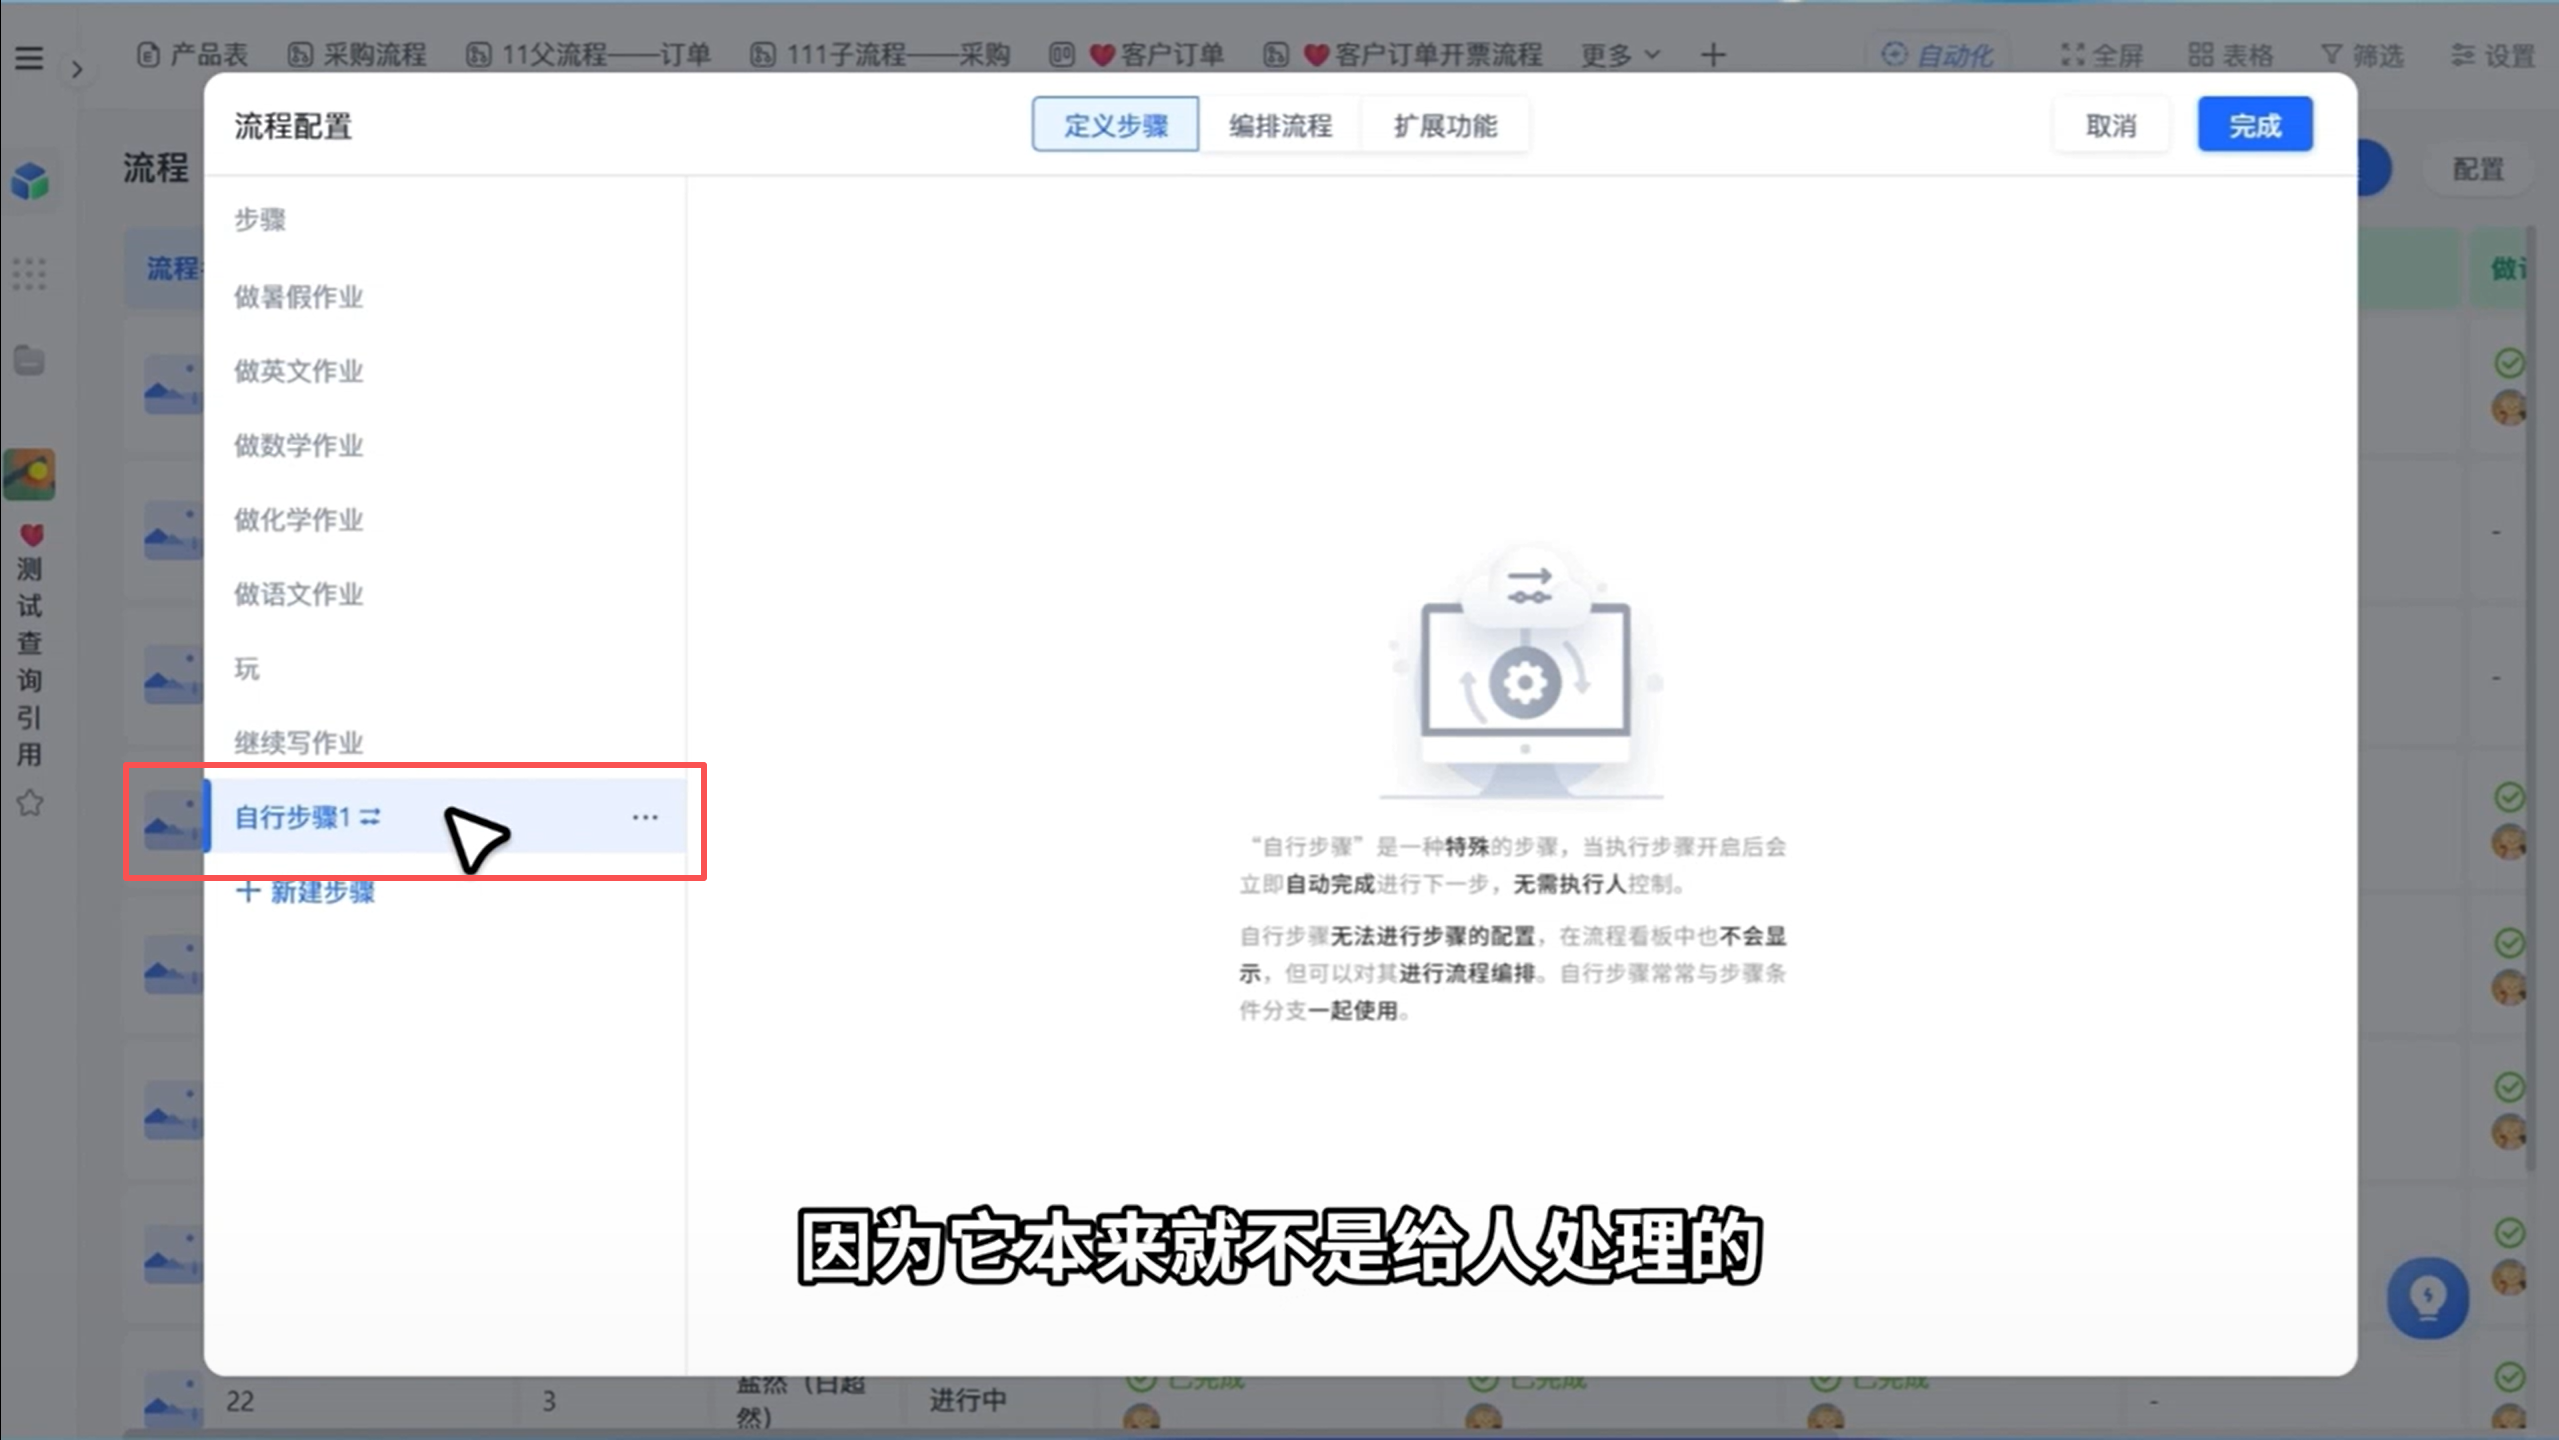Click the 配置 button behind the dialog
The height and width of the screenshot is (1440, 2559).
[2478, 169]
